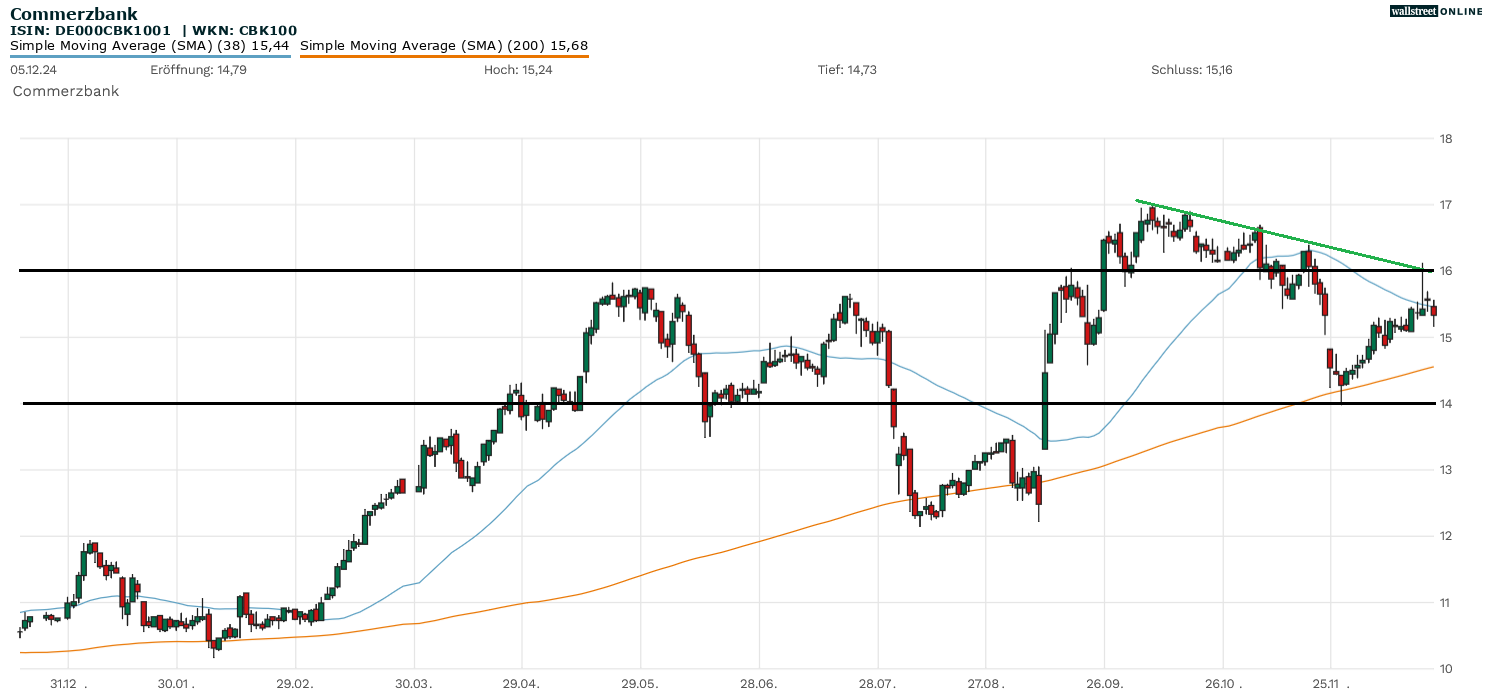The width and height of the screenshot is (1490, 689).
Task: Click the 25.11. date on the x-axis
Action: click(1329, 684)
